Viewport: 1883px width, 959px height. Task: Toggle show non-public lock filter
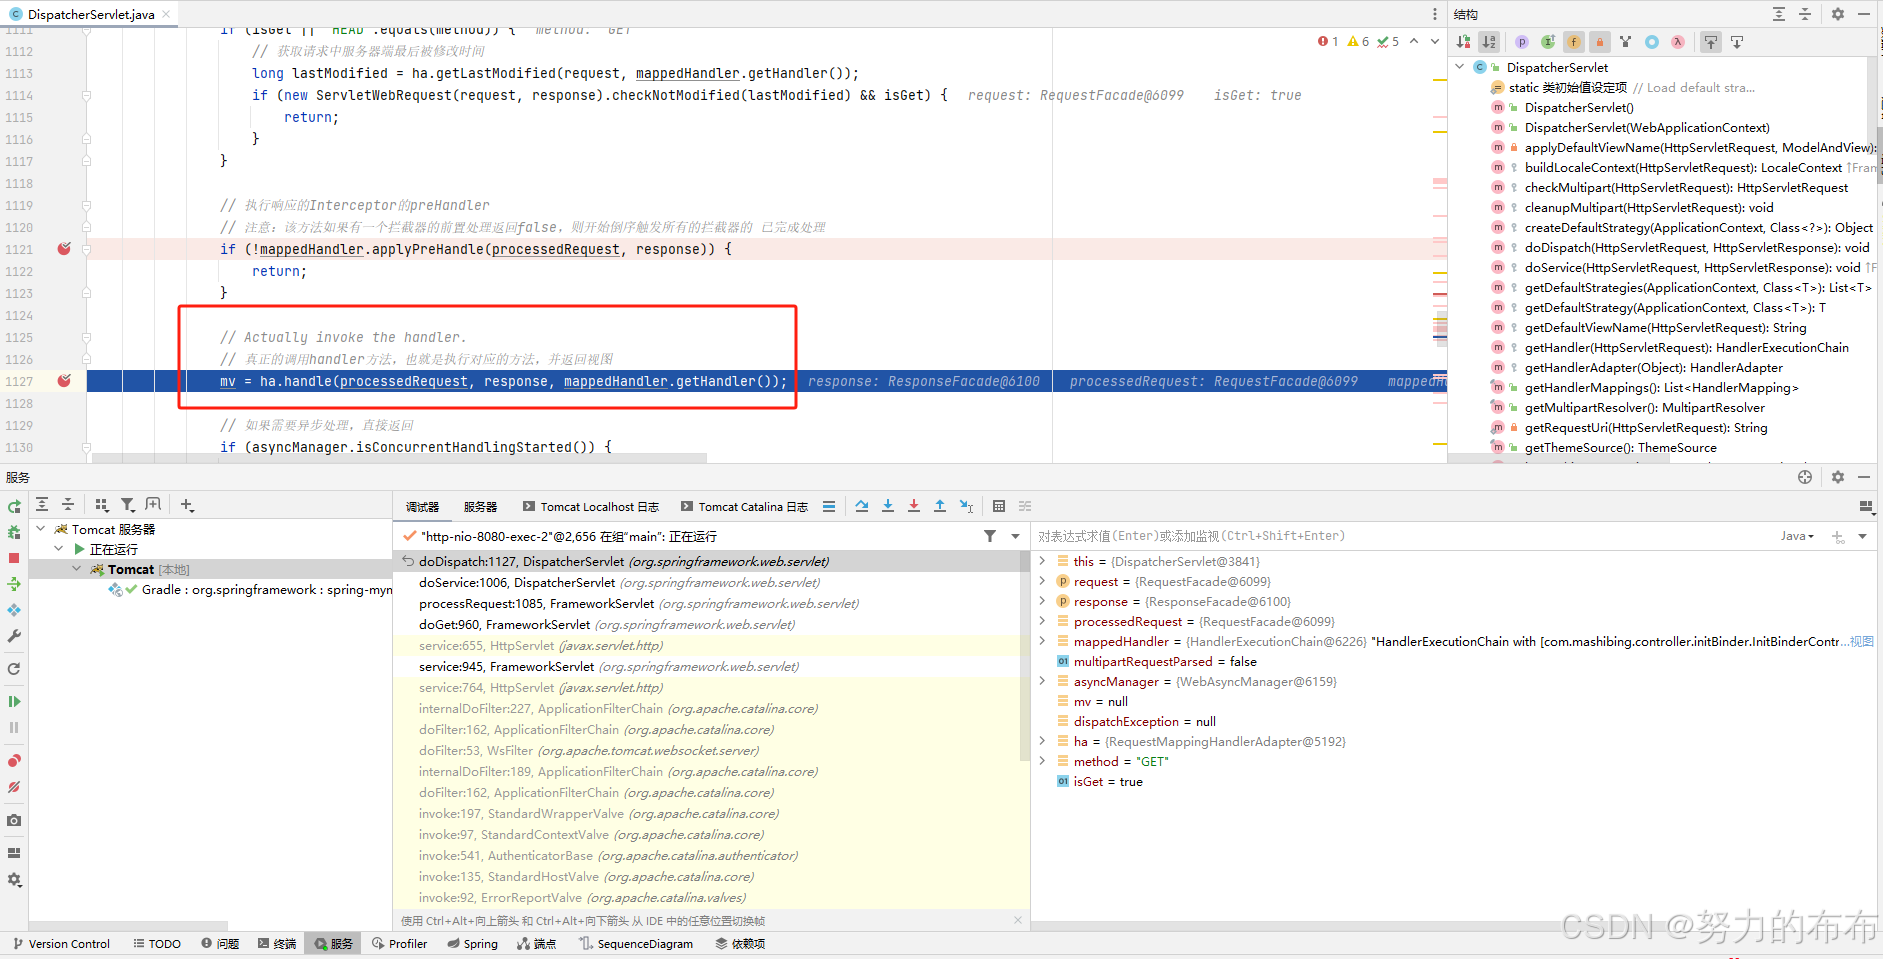(x=1600, y=42)
